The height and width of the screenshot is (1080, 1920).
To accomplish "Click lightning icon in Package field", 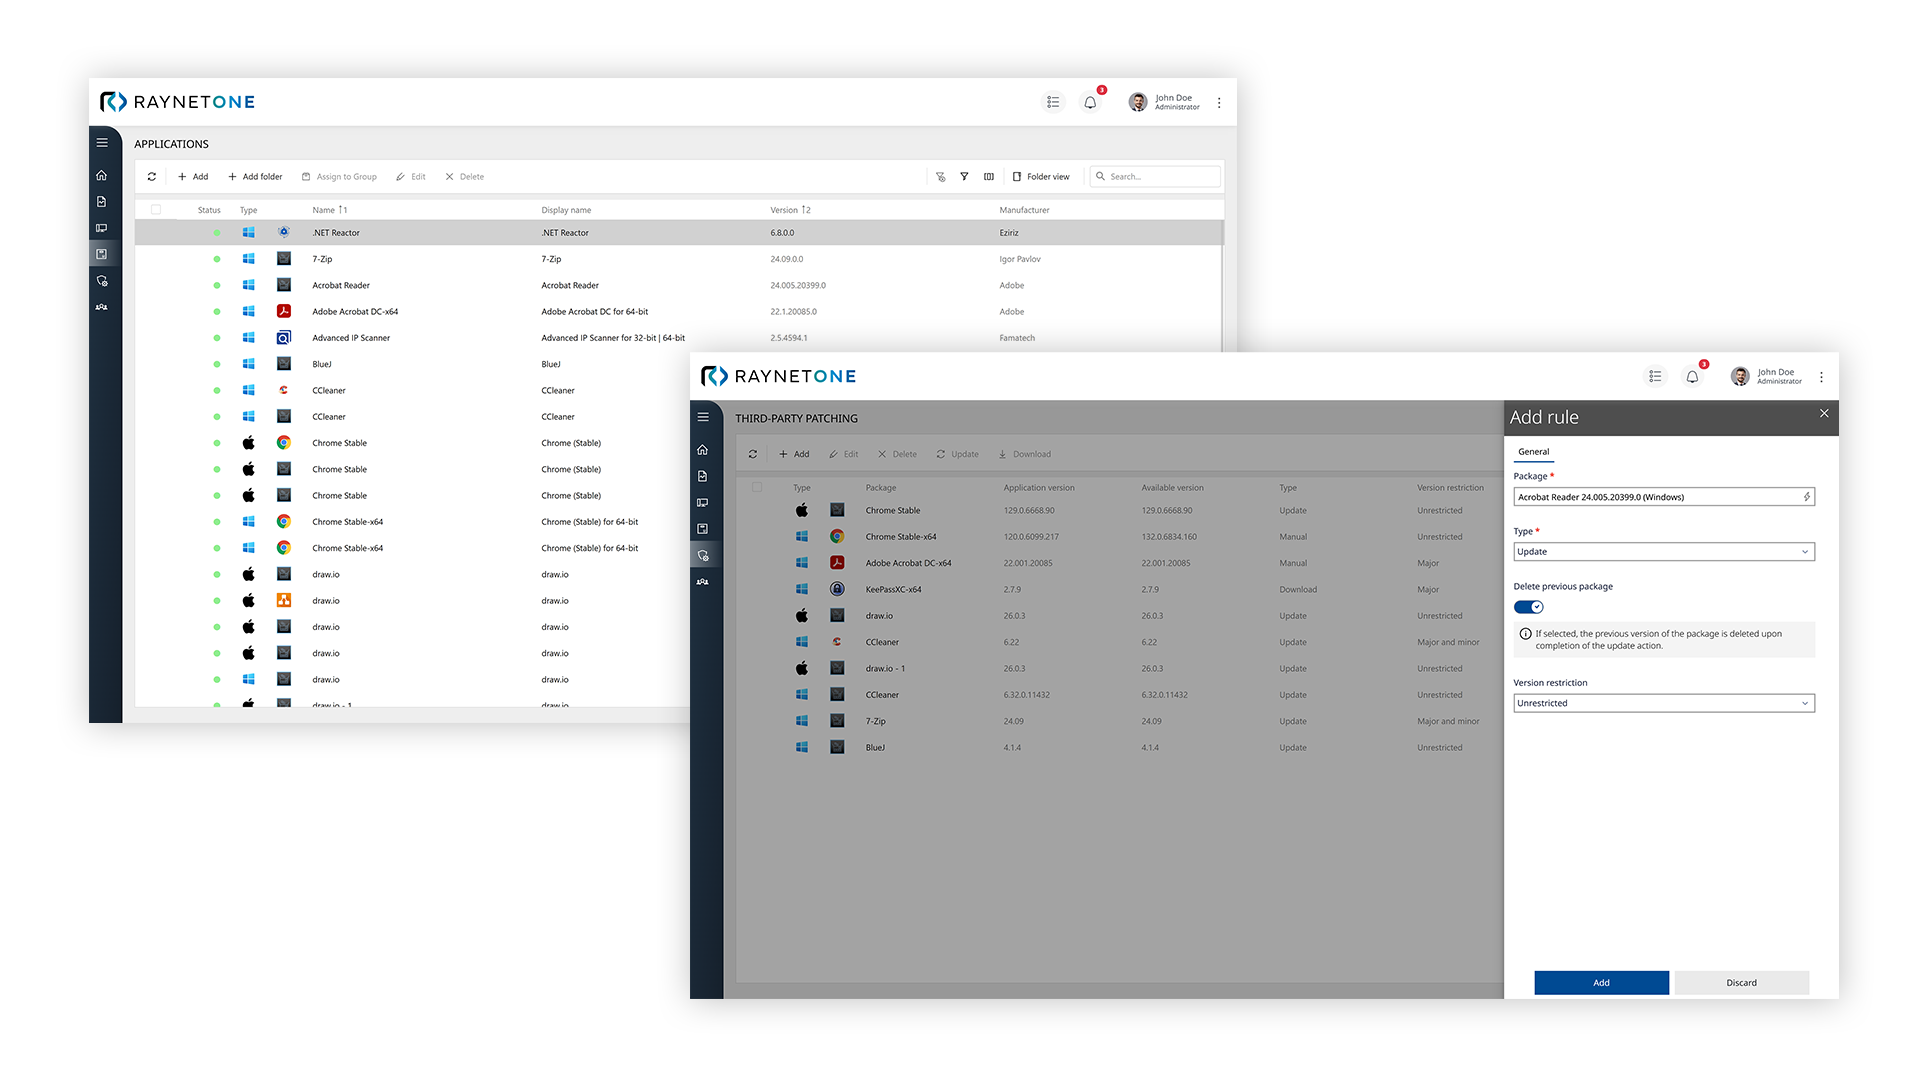I will pyautogui.click(x=1806, y=497).
